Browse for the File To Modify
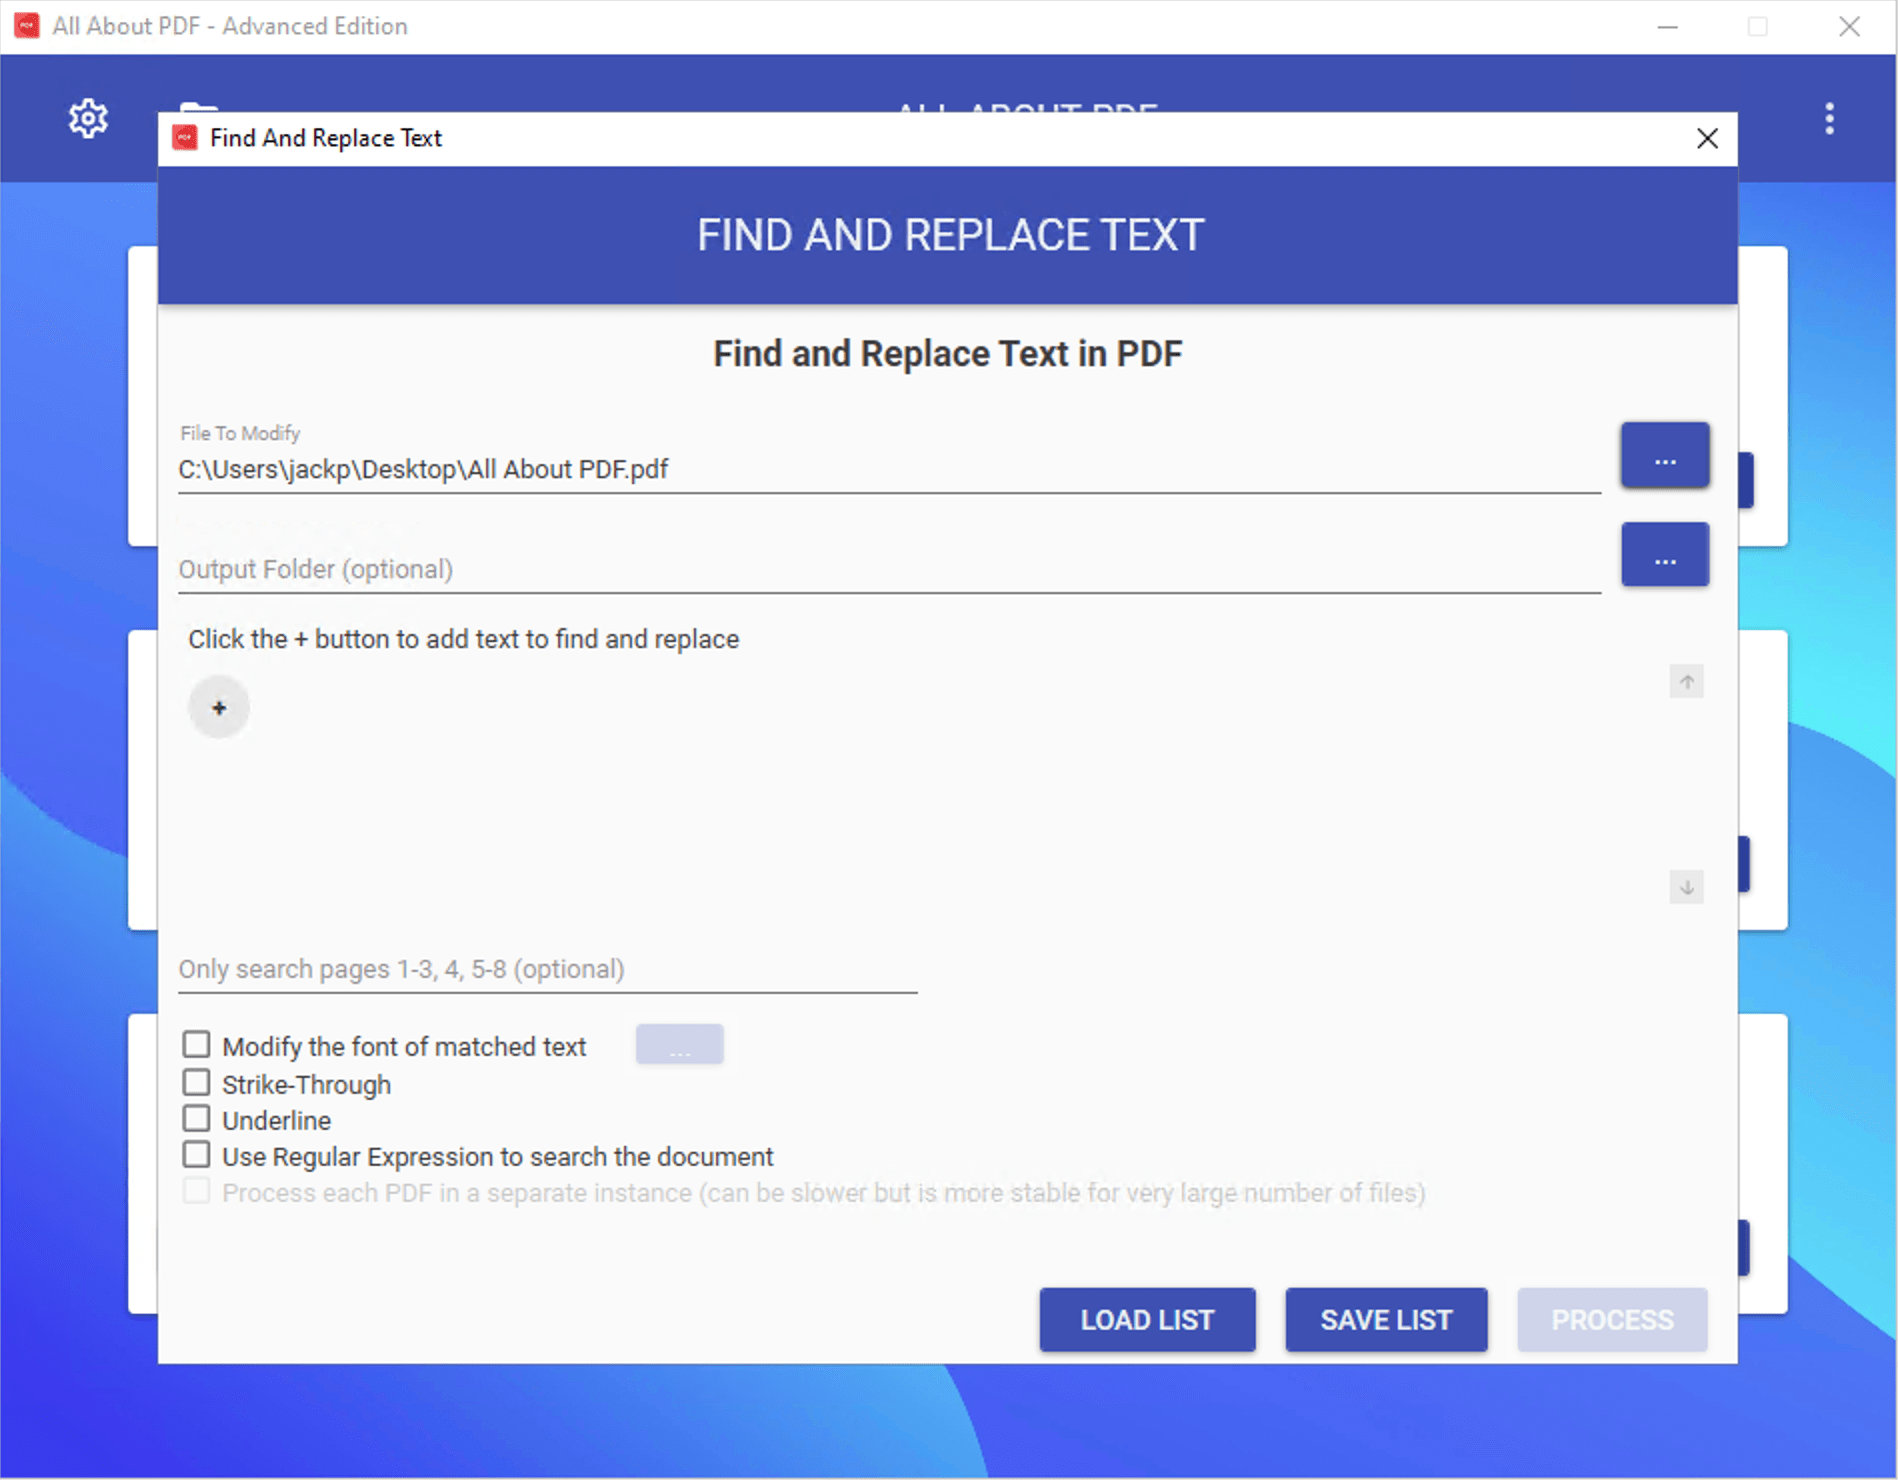The width and height of the screenshot is (1898, 1480). (x=1664, y=455)
